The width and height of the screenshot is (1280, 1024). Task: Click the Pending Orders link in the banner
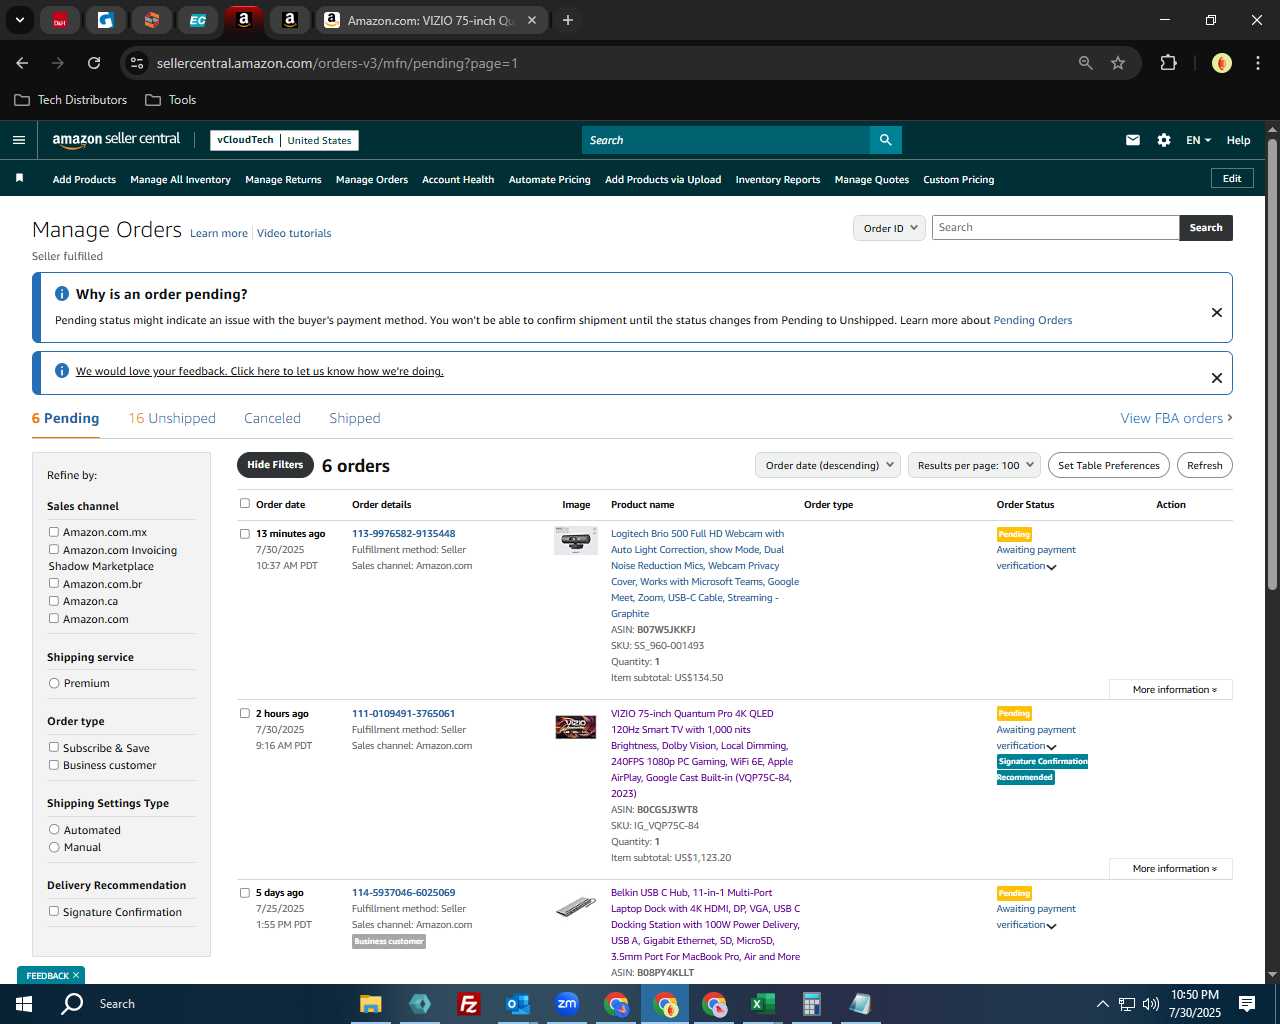1032,320
